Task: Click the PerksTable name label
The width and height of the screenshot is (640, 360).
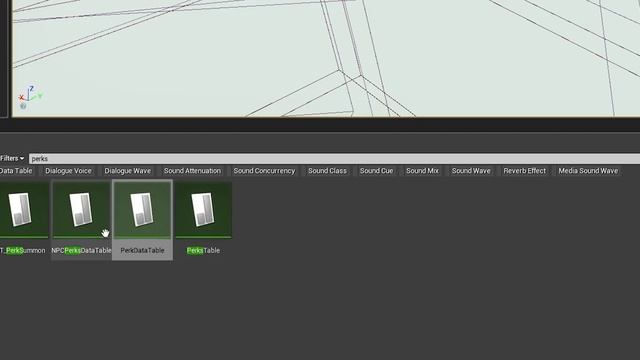Action: point(203,250)
